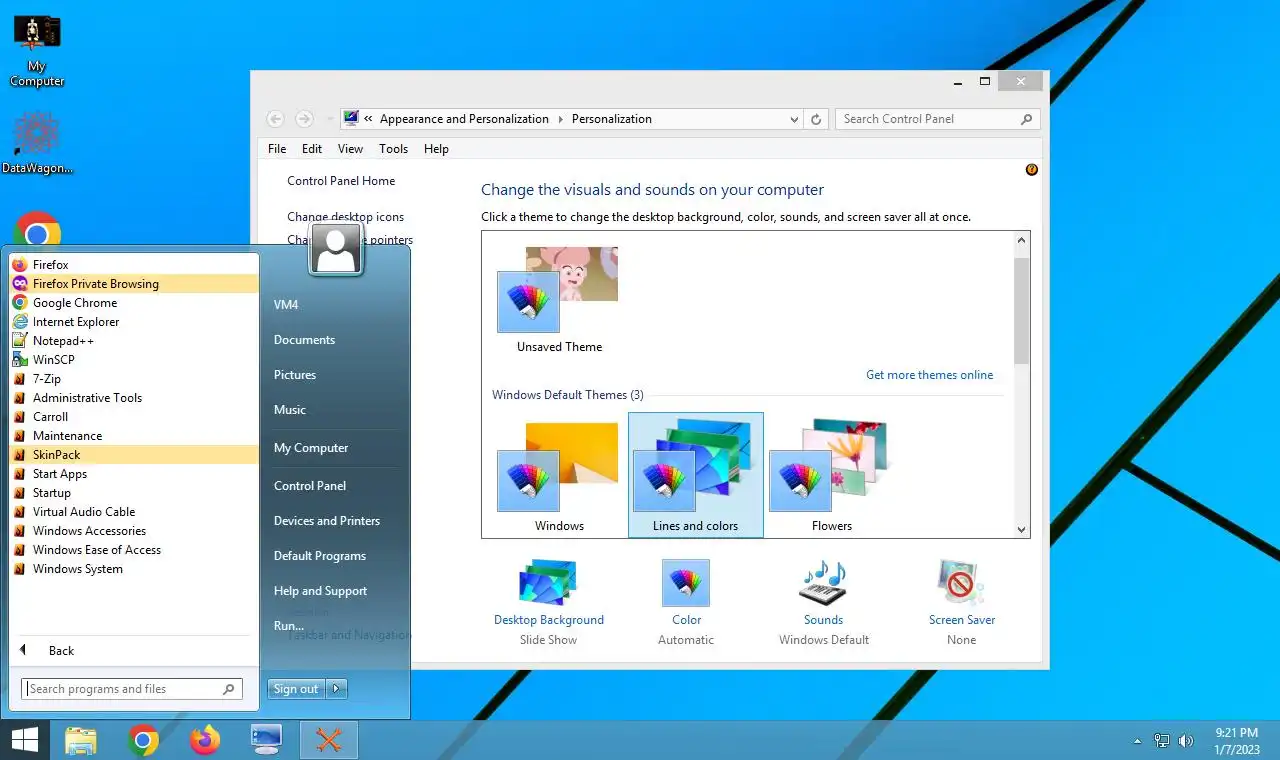Viewport: 1280px width, 760px height.
Task: Select Appearance and Personalization breadcrumb
Action: point(464,119)
